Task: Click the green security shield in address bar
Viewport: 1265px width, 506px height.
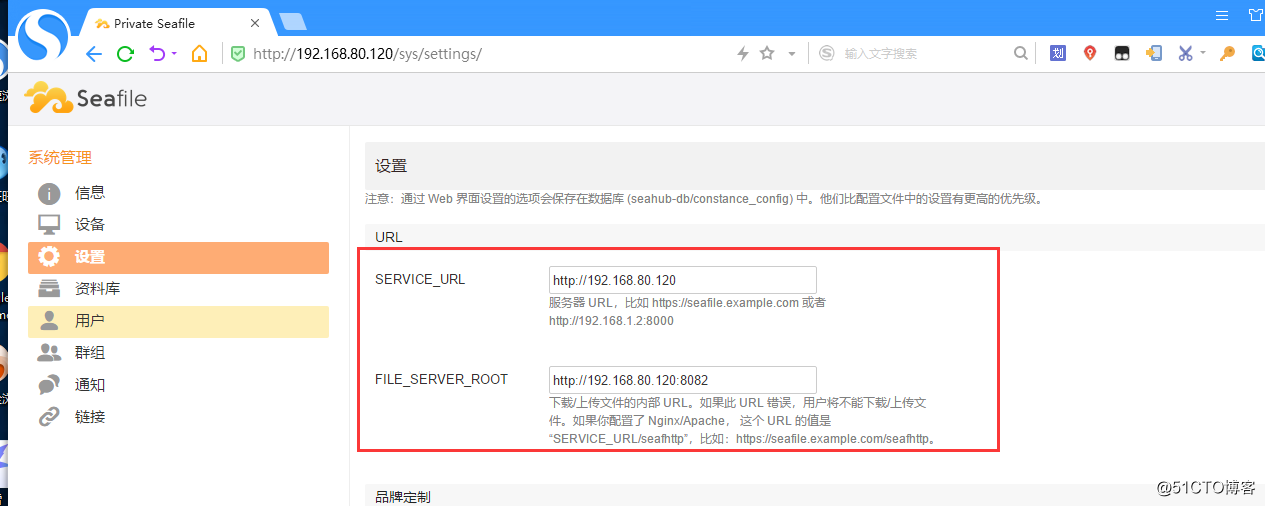Action: 238,54
